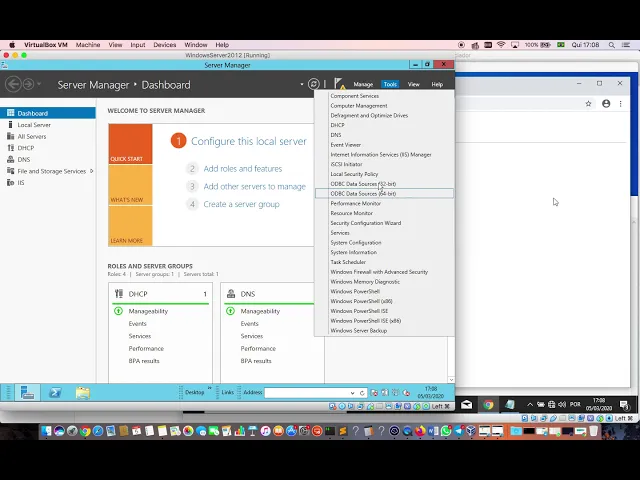The height and width of the screenshot is (480, 640).
Task: Open the DHCP role tile header
Action: tap(160, 294)
